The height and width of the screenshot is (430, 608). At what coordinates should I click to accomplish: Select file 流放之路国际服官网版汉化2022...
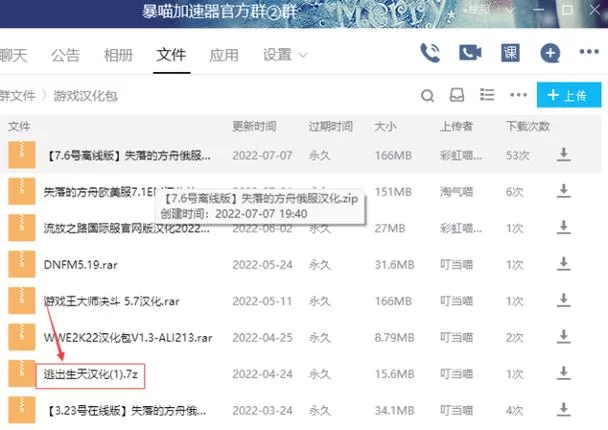127,228
